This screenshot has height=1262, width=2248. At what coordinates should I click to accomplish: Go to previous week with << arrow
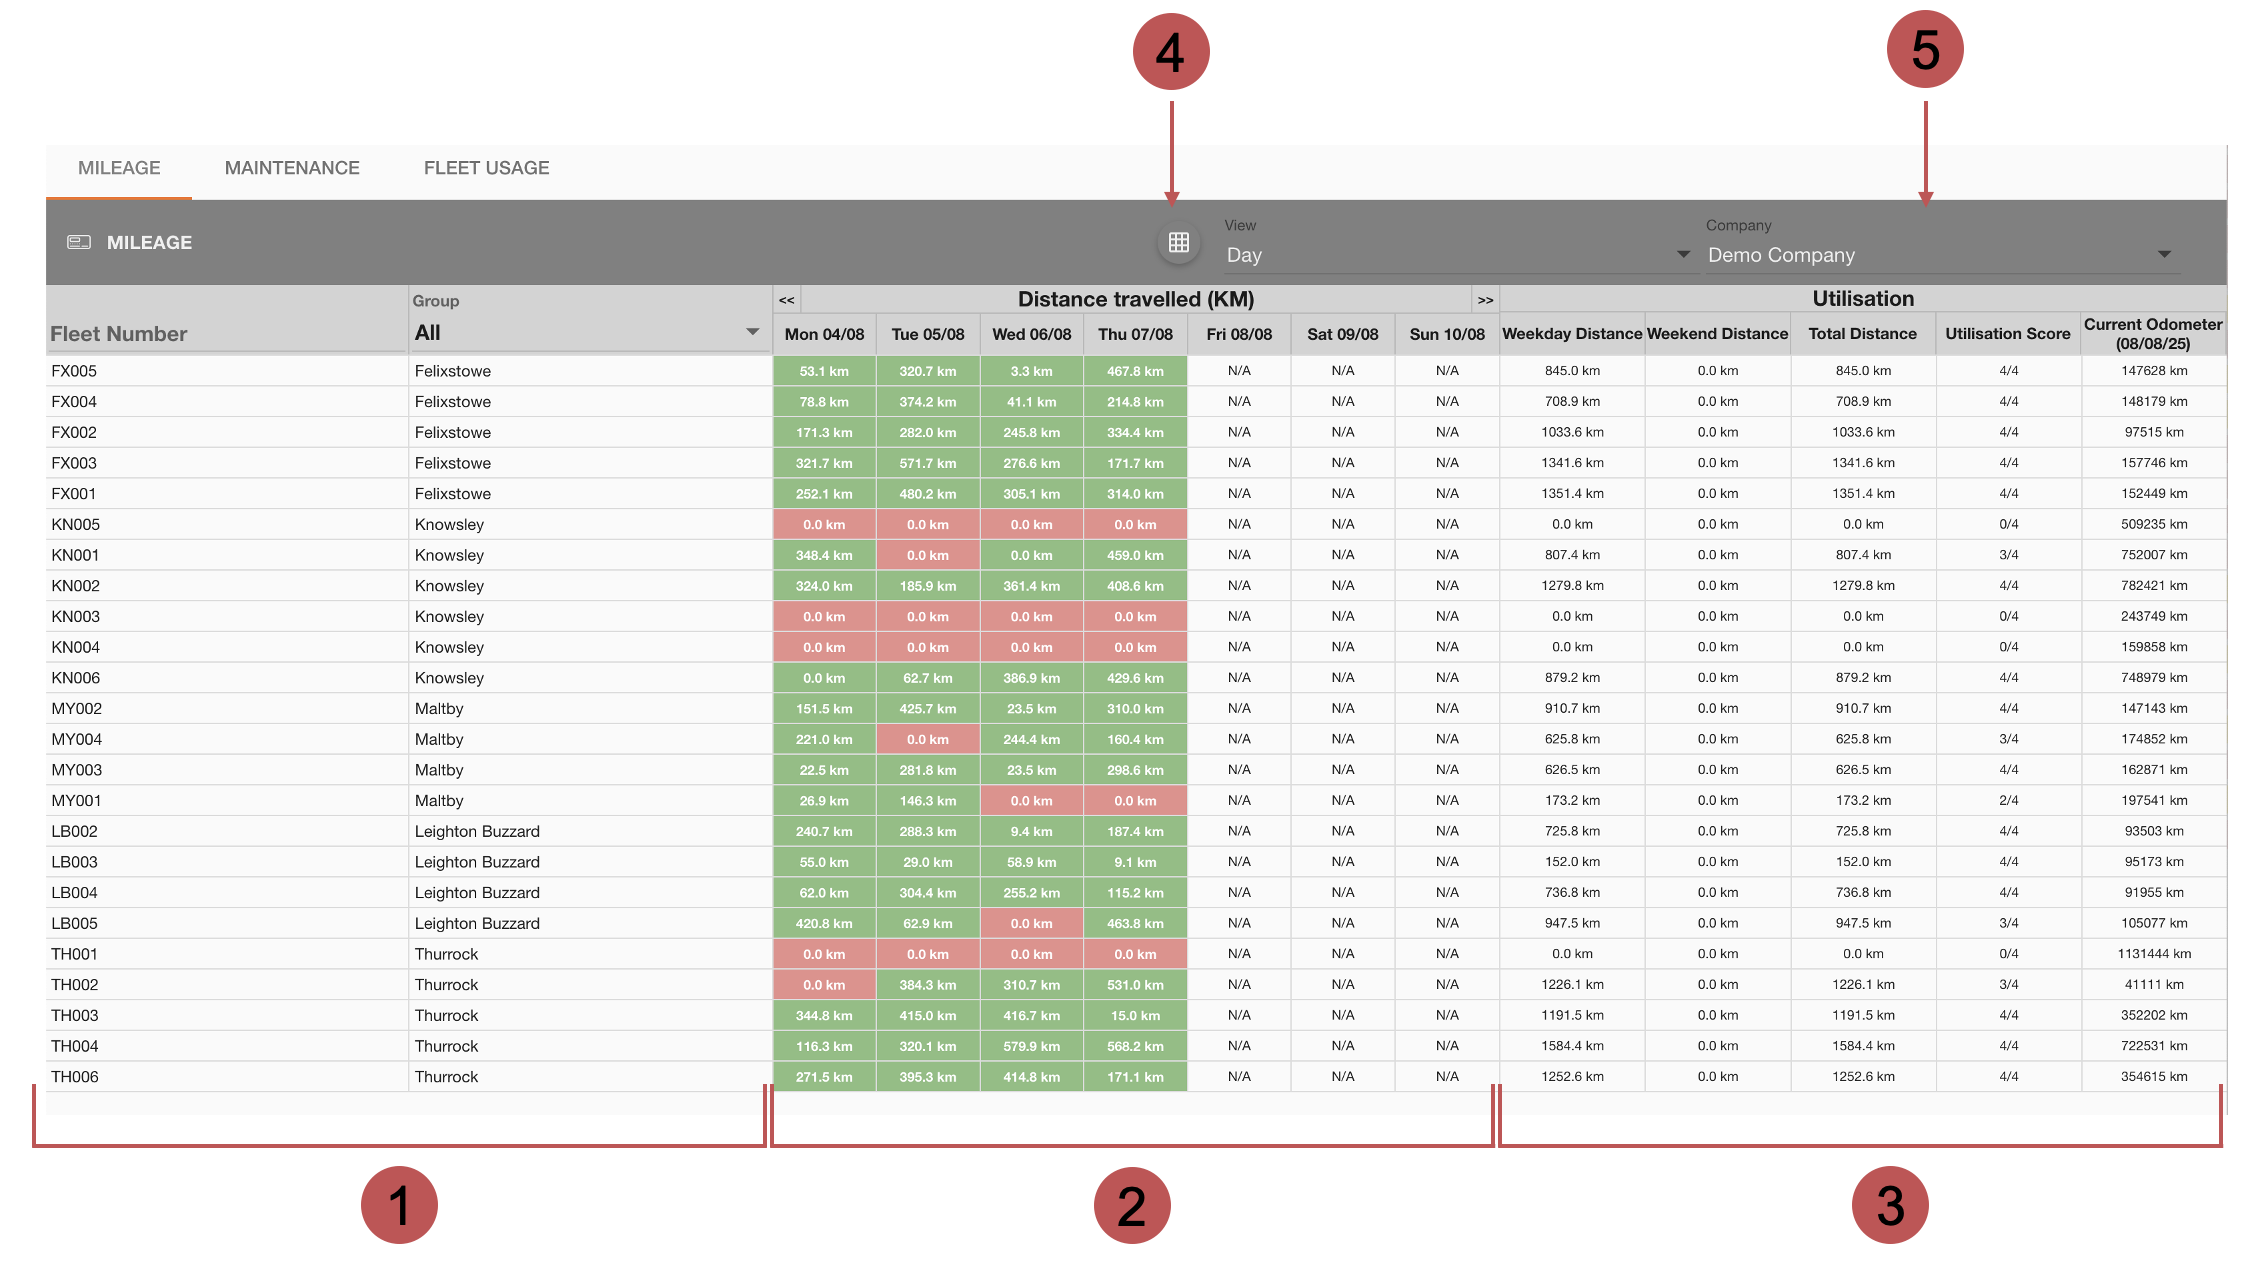(787, 300)
